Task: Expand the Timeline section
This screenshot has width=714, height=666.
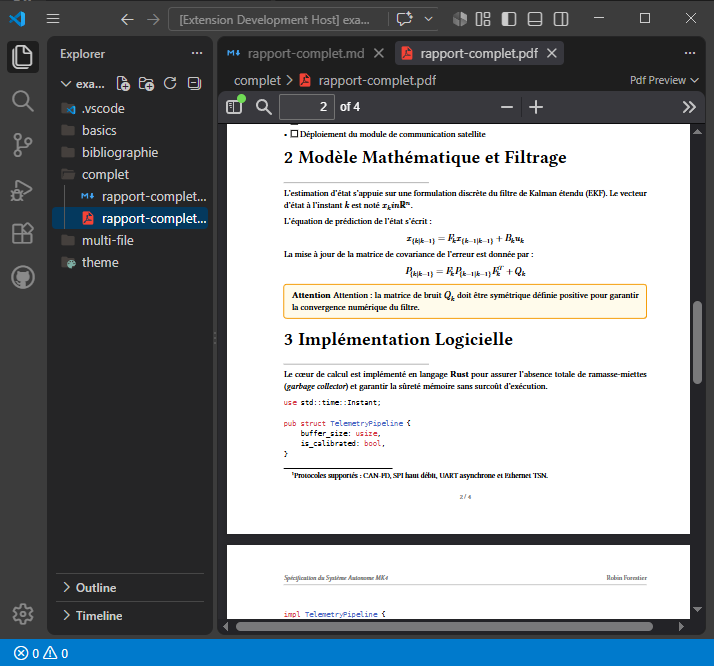Action: pos(130,615)
